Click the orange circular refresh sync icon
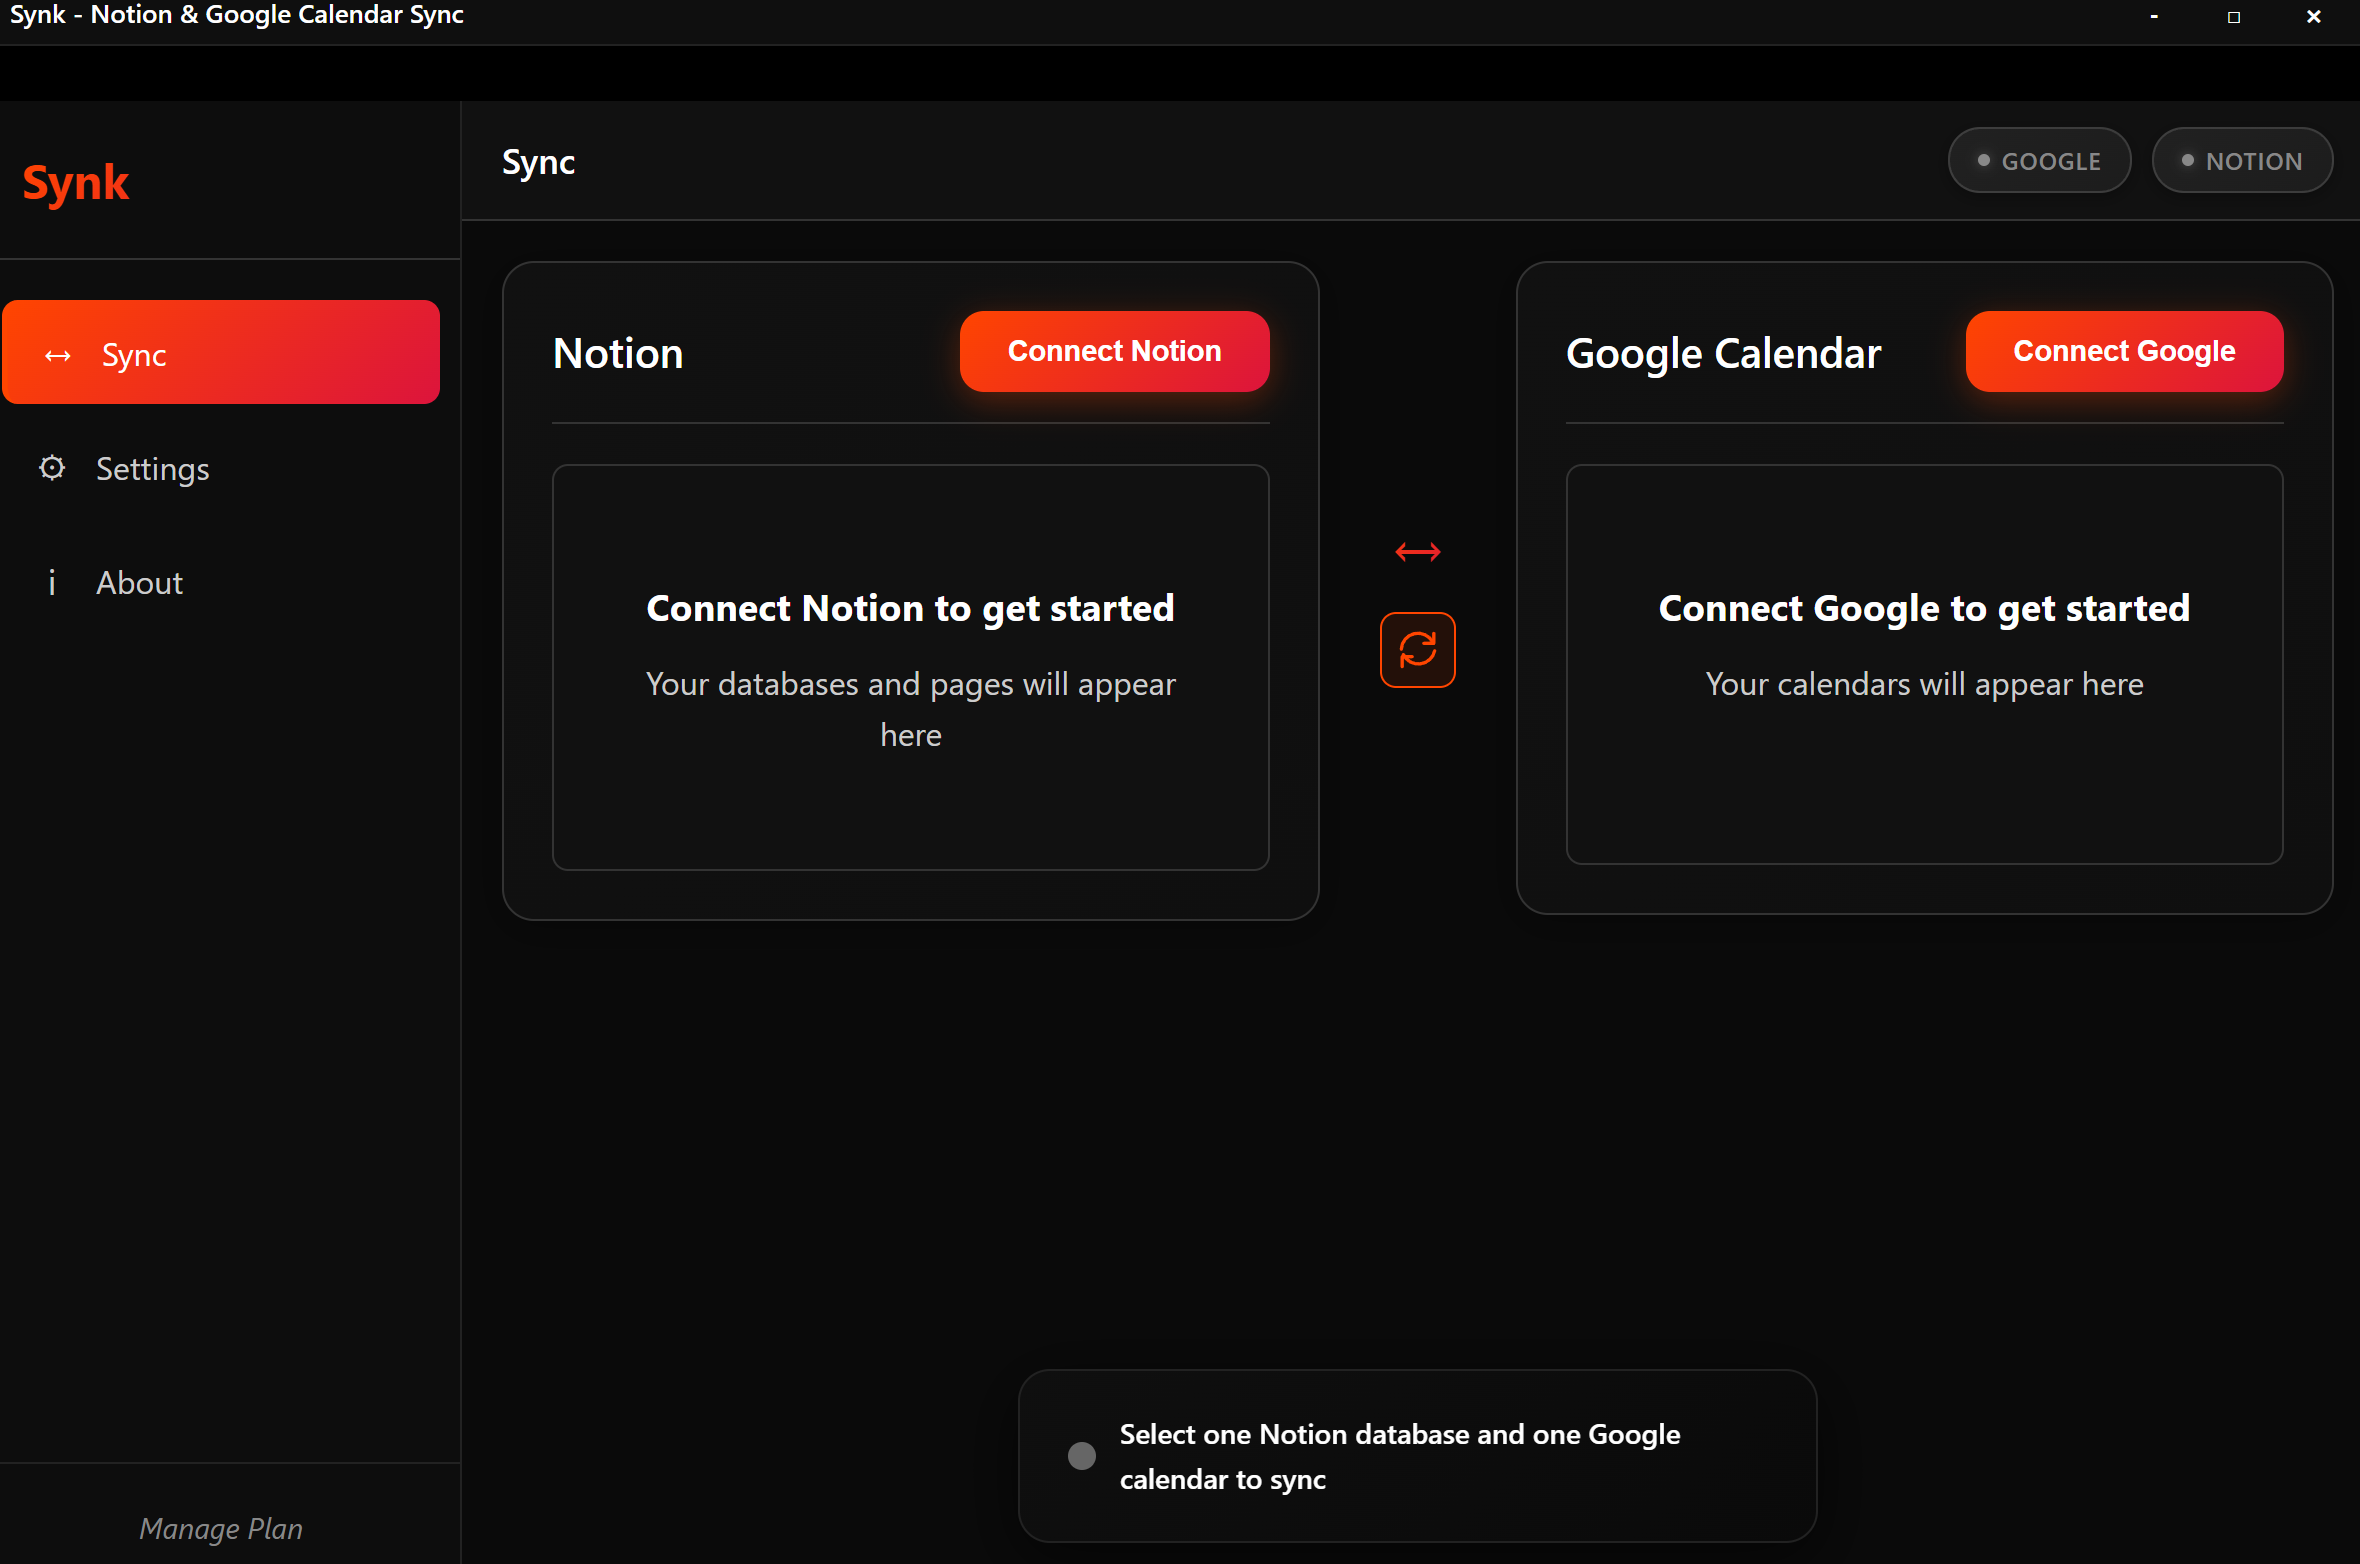The image size is (2360, 1564). [x=1417, y=650]
